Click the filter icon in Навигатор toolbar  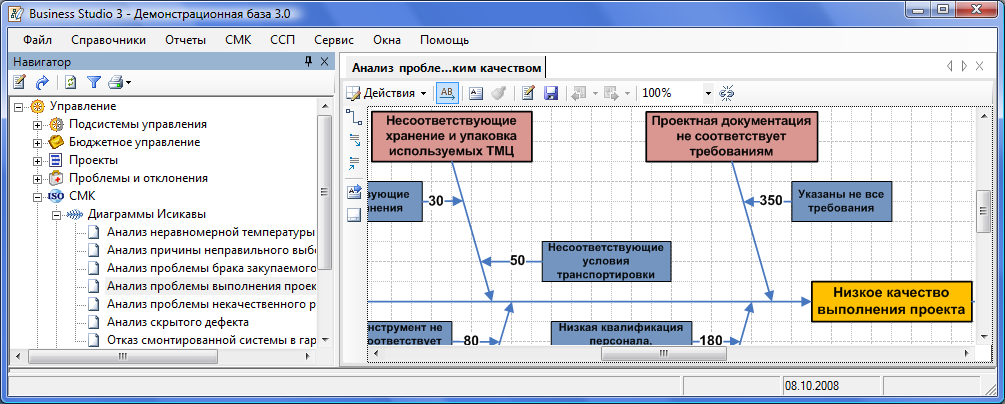[x=94, y=82]
